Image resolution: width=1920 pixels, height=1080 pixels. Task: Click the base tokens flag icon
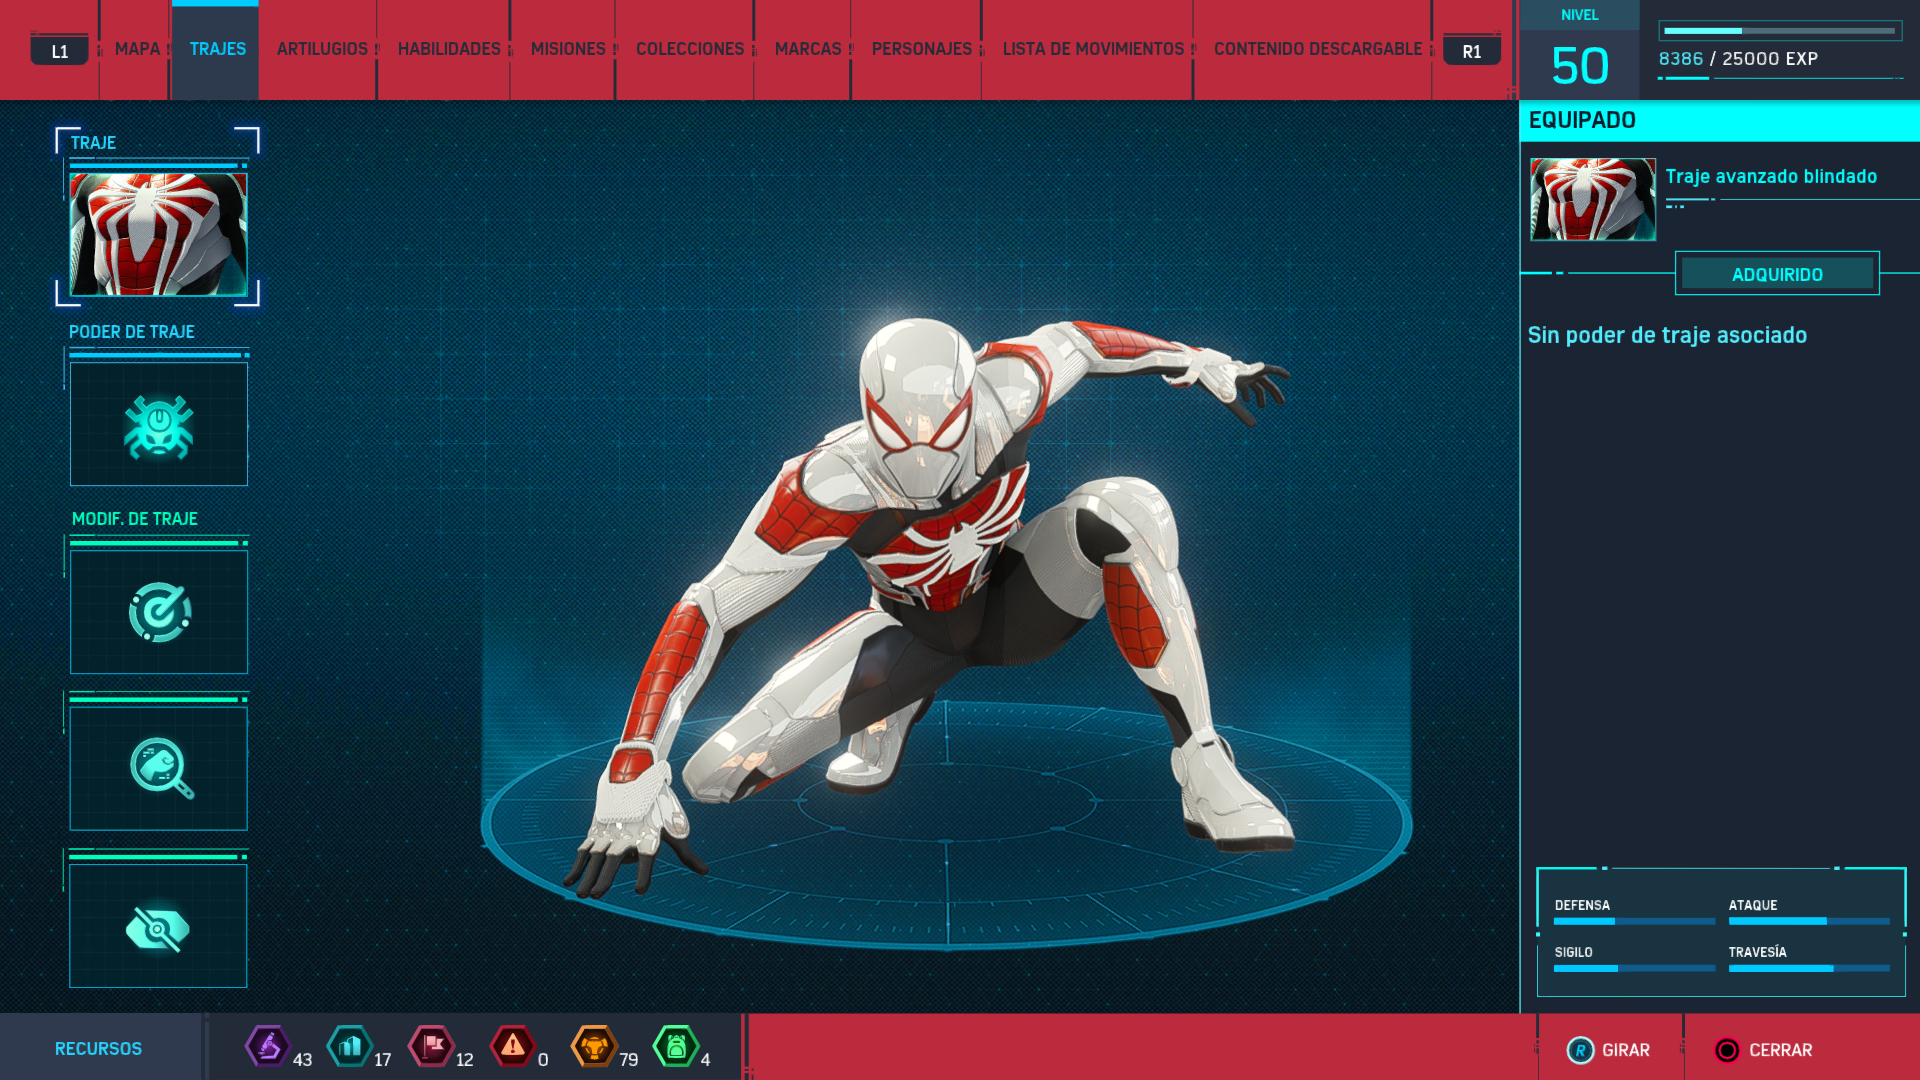432,1047
